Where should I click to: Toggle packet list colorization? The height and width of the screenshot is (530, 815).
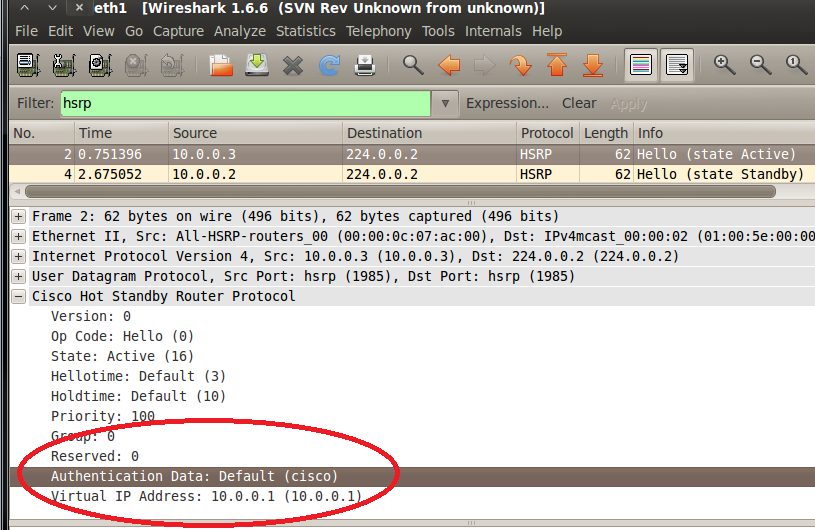tap(641, 65)
